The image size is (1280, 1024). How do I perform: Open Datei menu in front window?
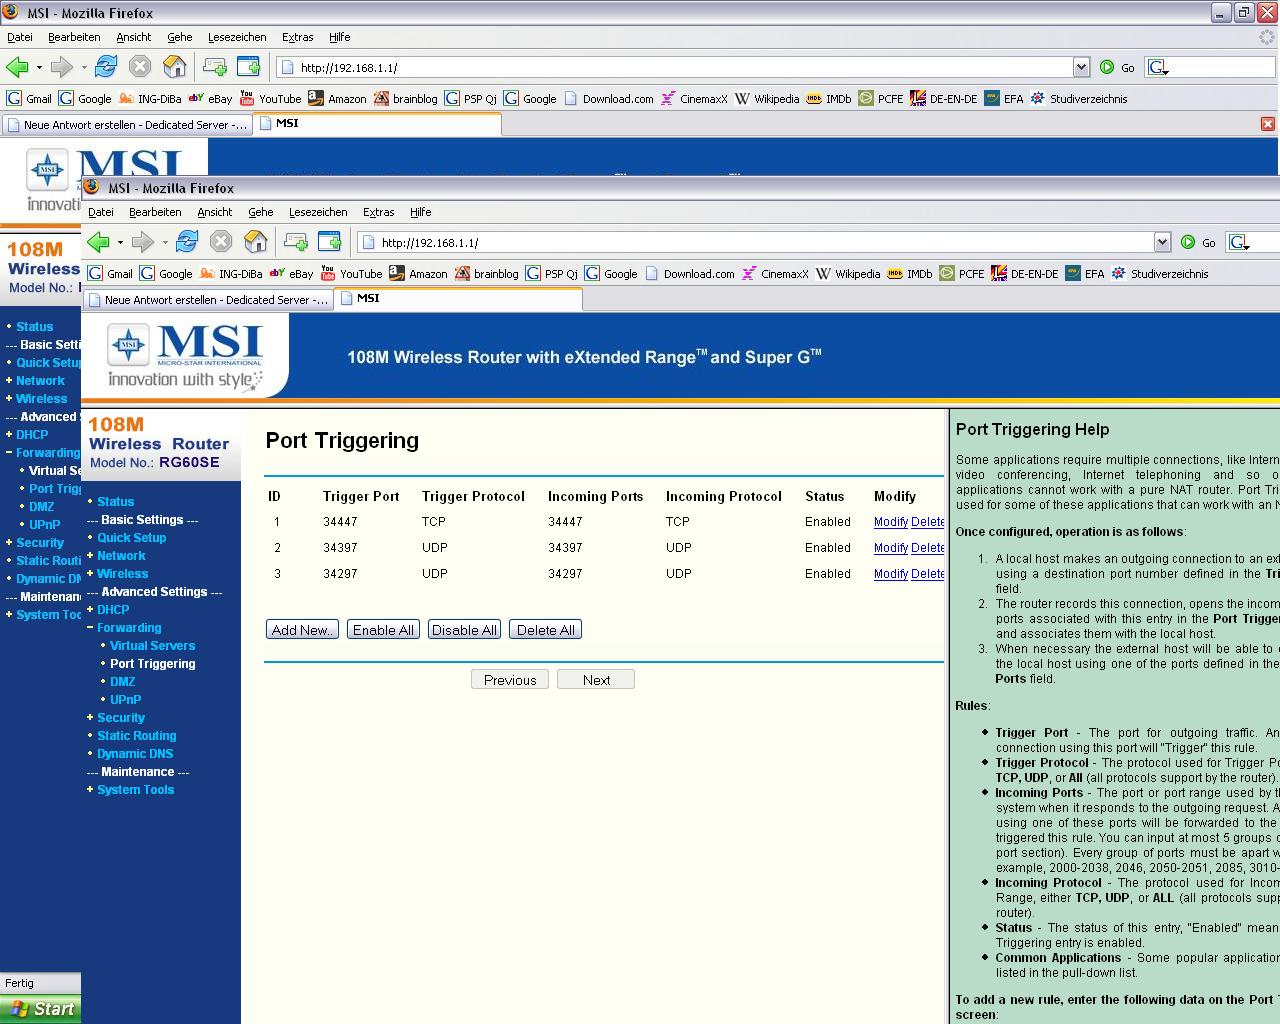[x=101, y=212]
